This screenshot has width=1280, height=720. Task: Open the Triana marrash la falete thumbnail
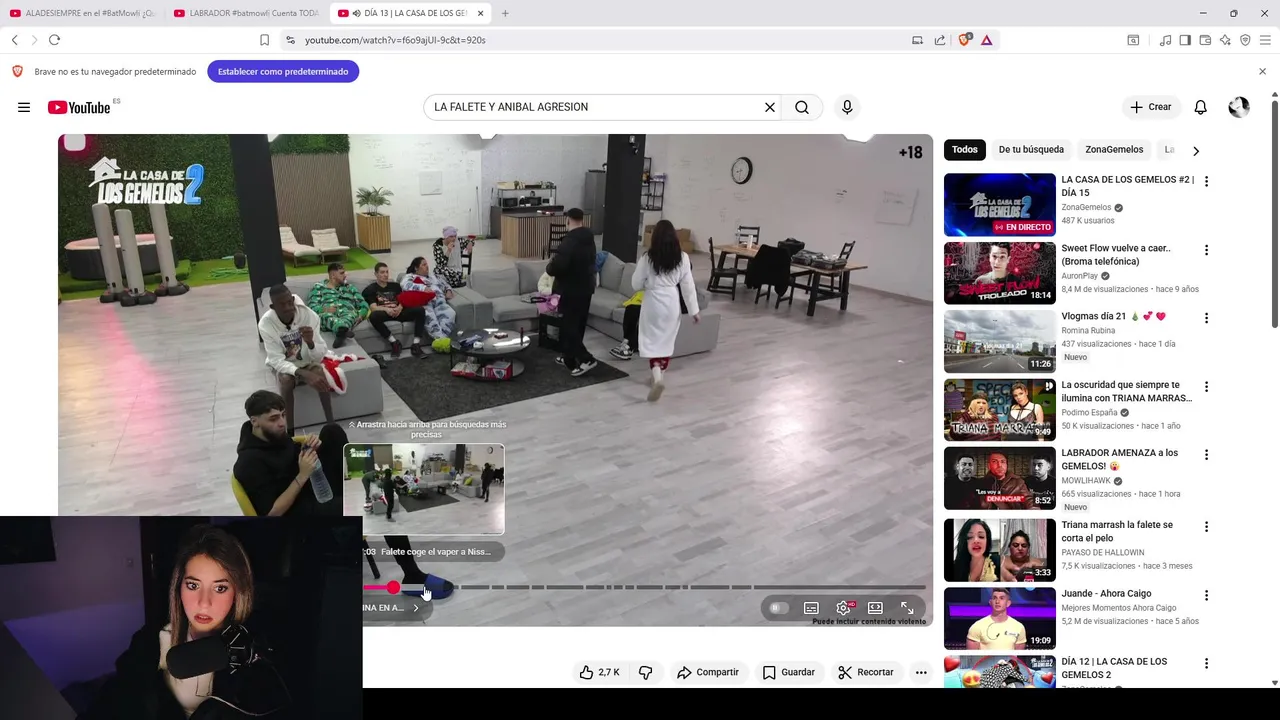coord(1000,549)
